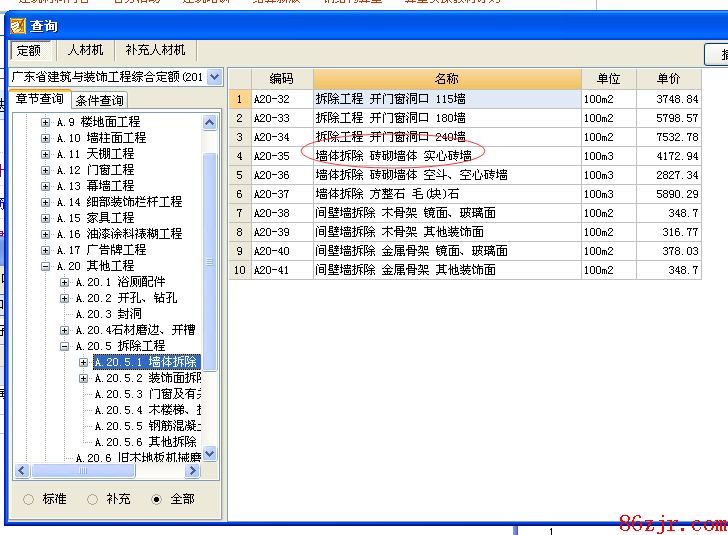This screenshot has height=535, width=728.
Task: Click the 单价 column header
Action: coord(668,79)
